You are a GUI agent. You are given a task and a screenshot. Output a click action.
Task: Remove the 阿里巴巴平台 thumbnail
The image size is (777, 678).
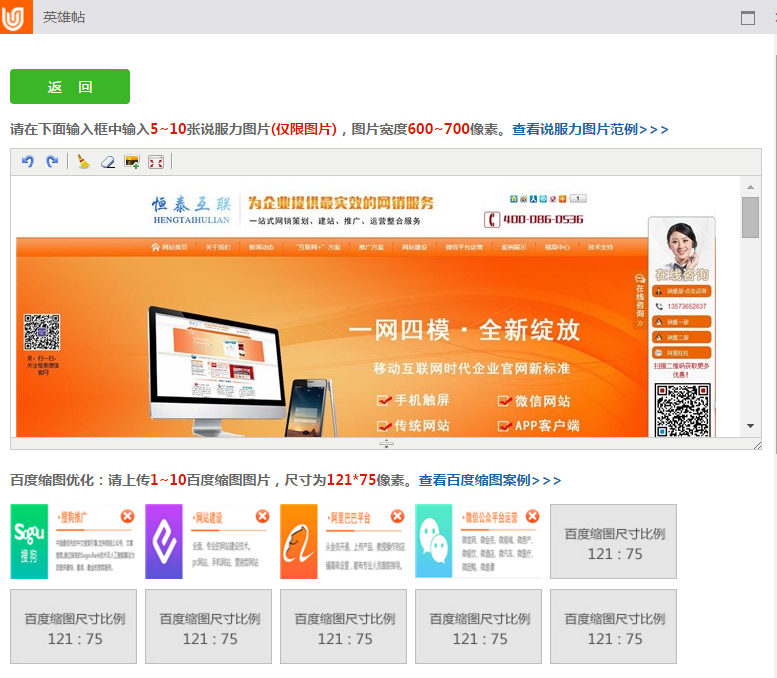(397, 516)
